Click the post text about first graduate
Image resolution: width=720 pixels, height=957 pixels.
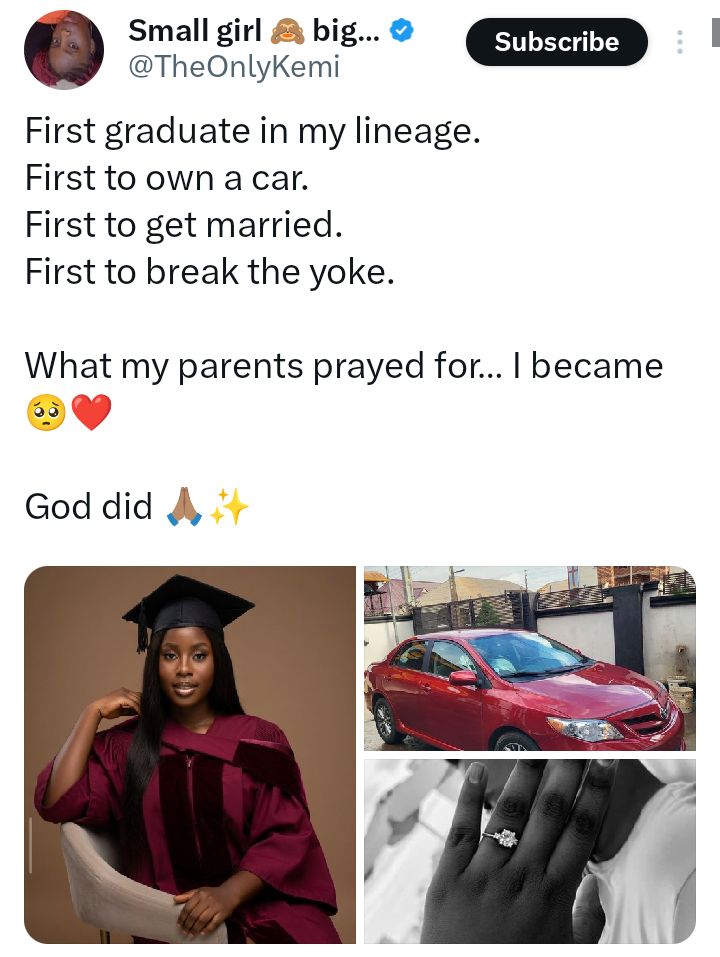pyautogui.click(x=254, y=131)
